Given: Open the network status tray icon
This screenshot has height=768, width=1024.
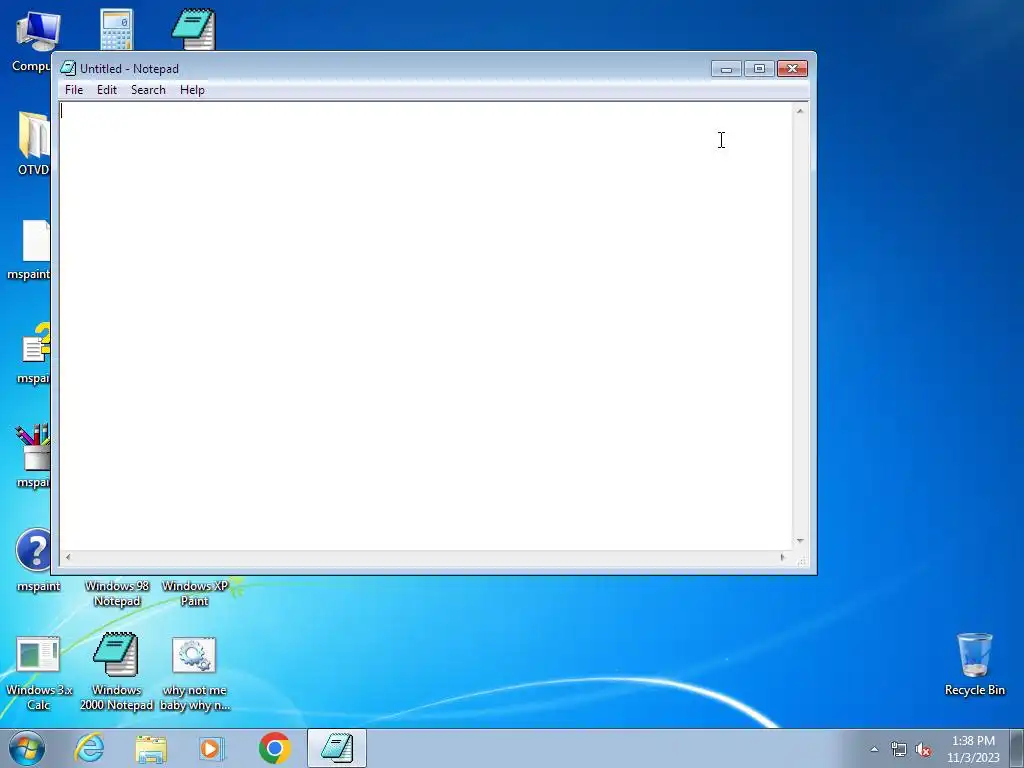Looking at the screenshot, I should tap(899, 750).
